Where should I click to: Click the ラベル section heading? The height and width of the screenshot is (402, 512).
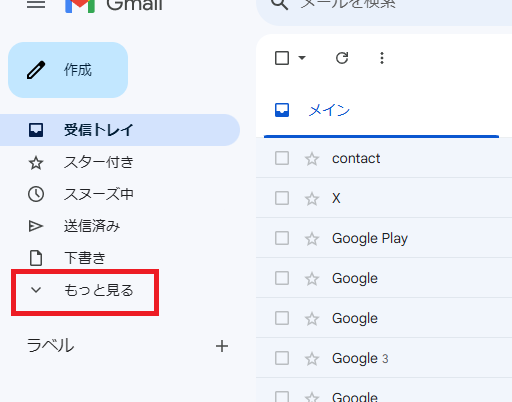[50, 345]
